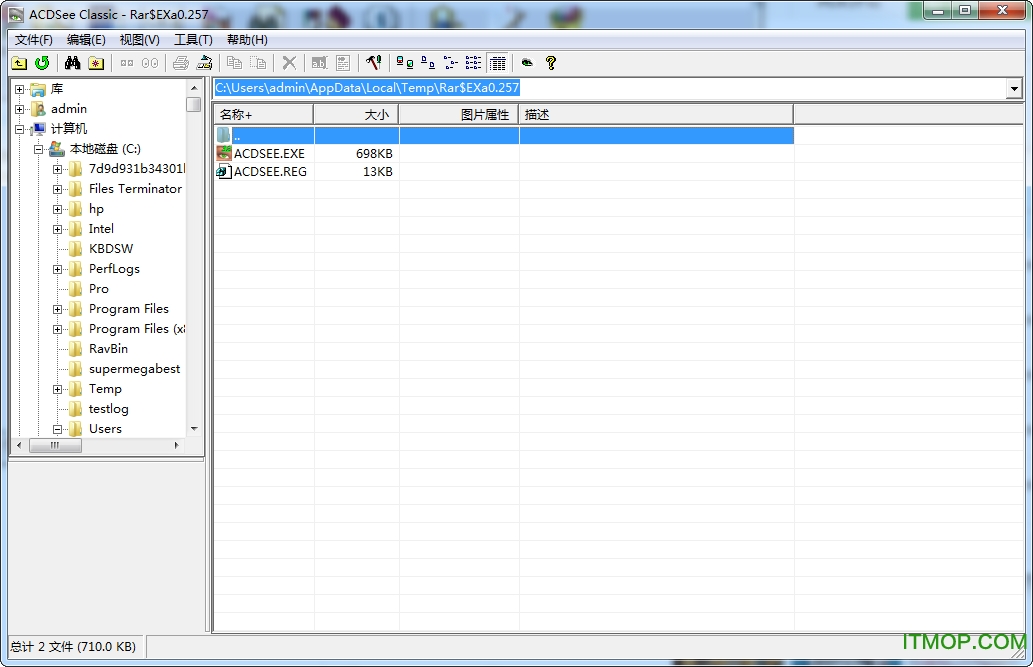Toggle the details table view icon
Image resolution: width=1033 pixels, height=667 pixels.
coord(497,63)
